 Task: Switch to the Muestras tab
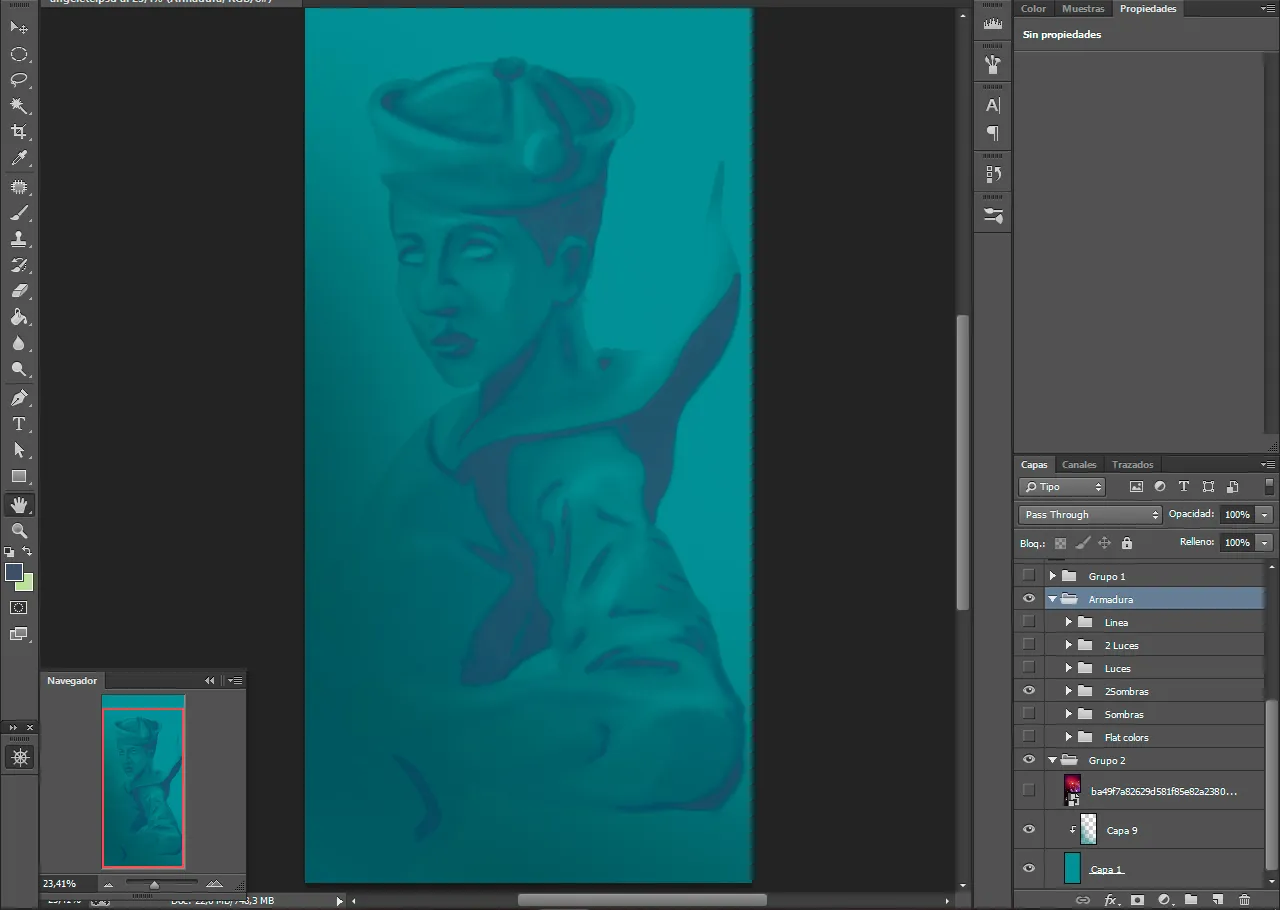[x=1083, y=8]
